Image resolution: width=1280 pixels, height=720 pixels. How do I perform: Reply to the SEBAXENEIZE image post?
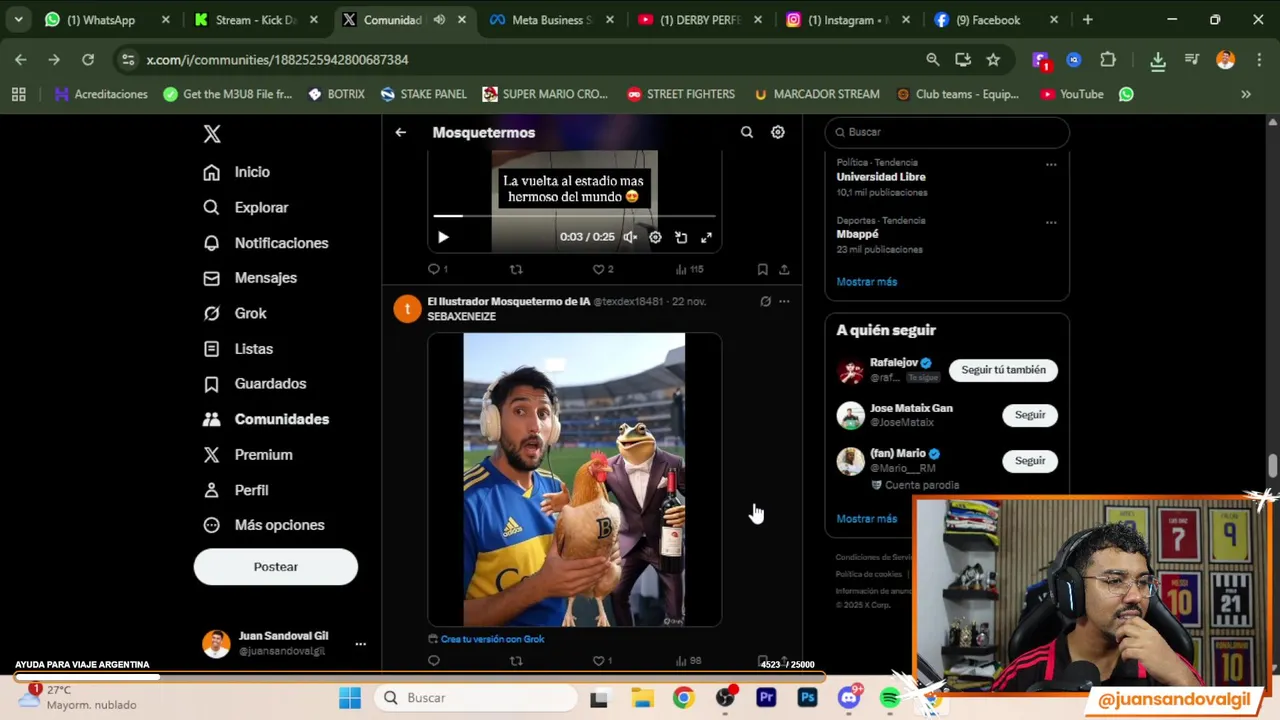pyautogui.click(x=433, y=661)
